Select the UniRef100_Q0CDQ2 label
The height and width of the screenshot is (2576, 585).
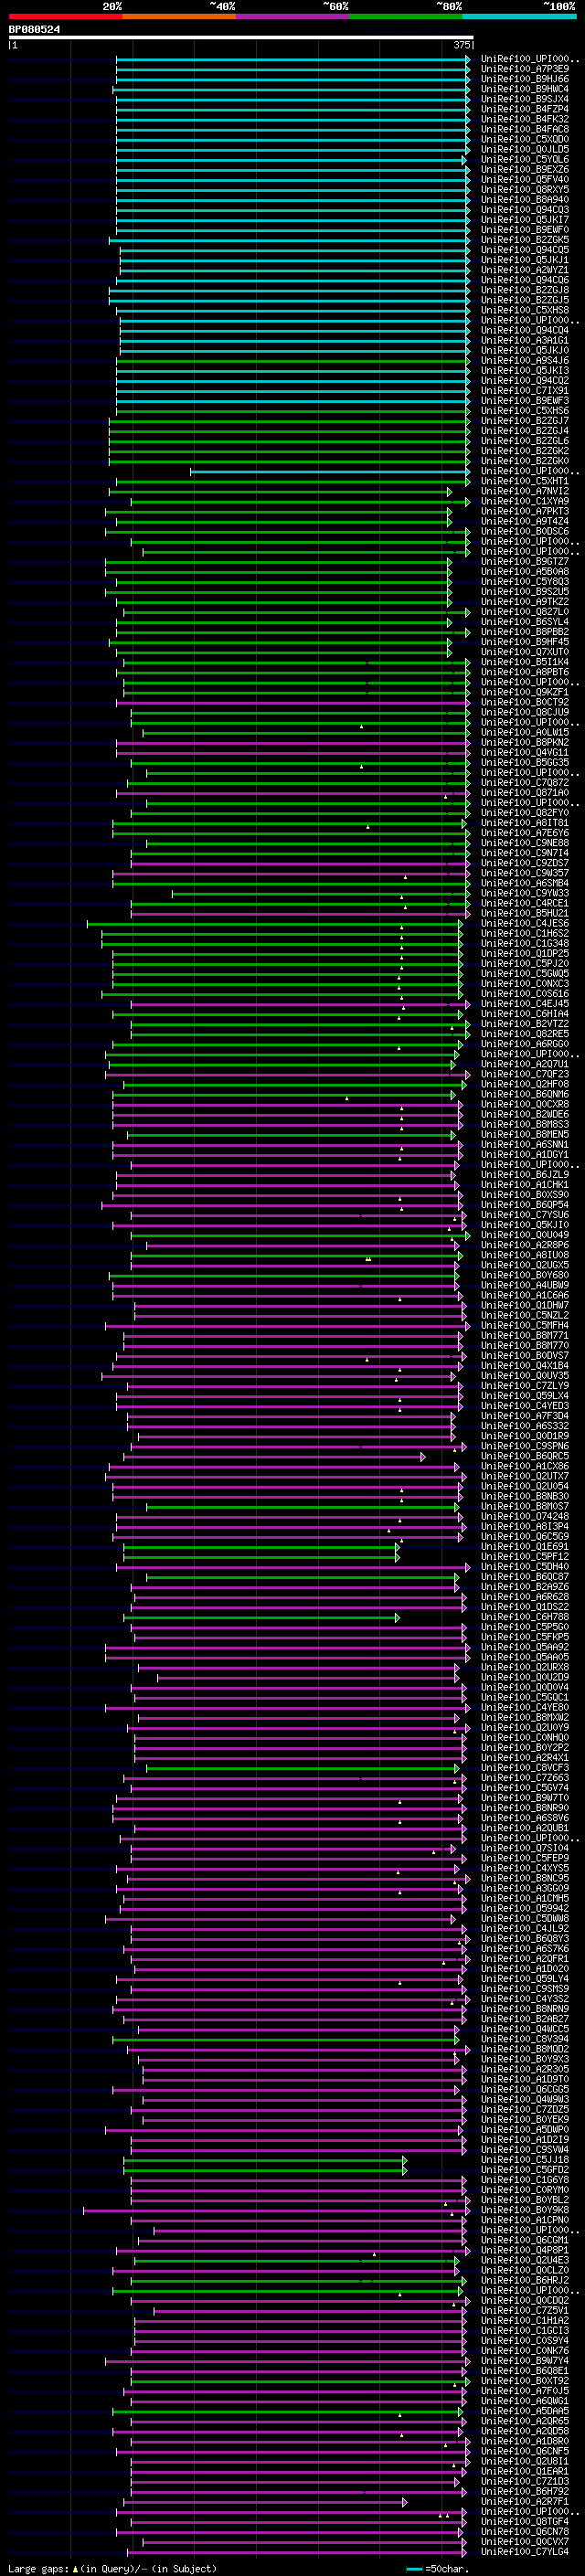(525, 2299)
